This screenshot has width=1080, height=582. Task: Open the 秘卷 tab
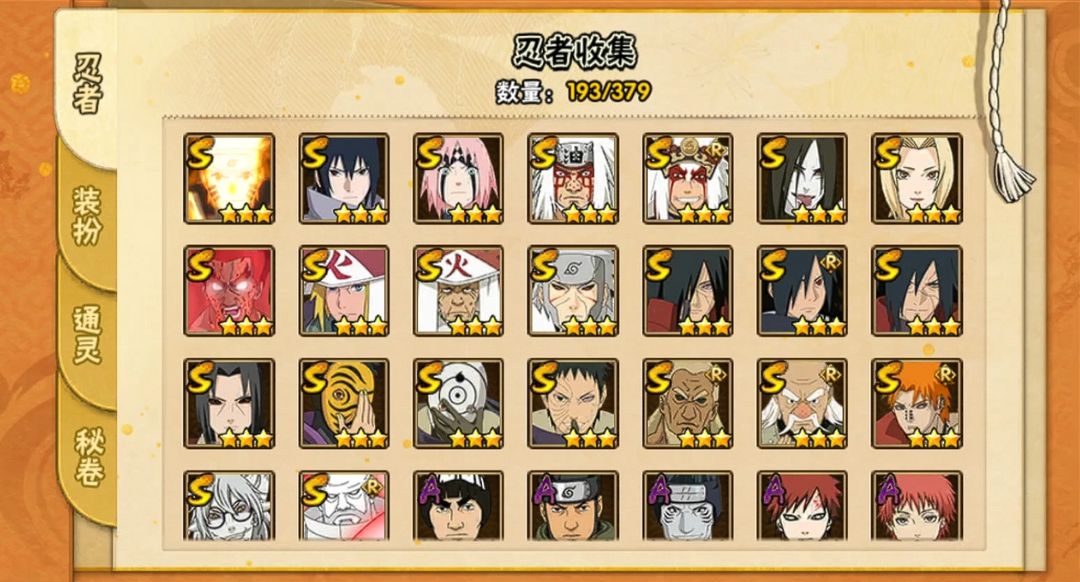tap(87, 457)
